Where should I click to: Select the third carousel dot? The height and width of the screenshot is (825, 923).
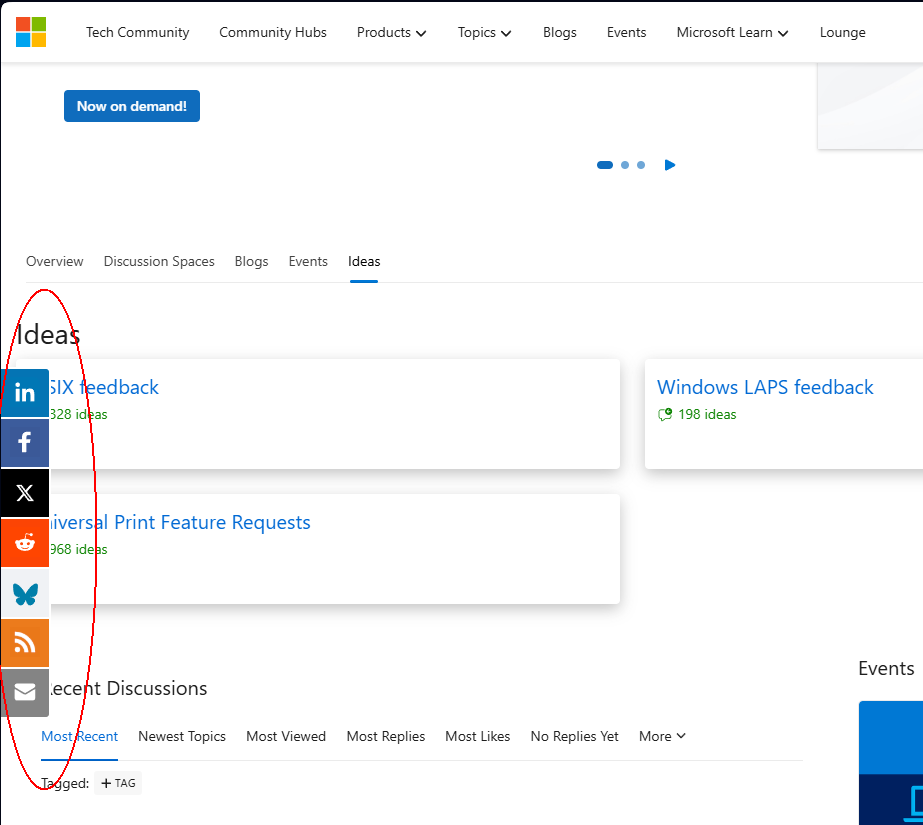coord(641,165)
